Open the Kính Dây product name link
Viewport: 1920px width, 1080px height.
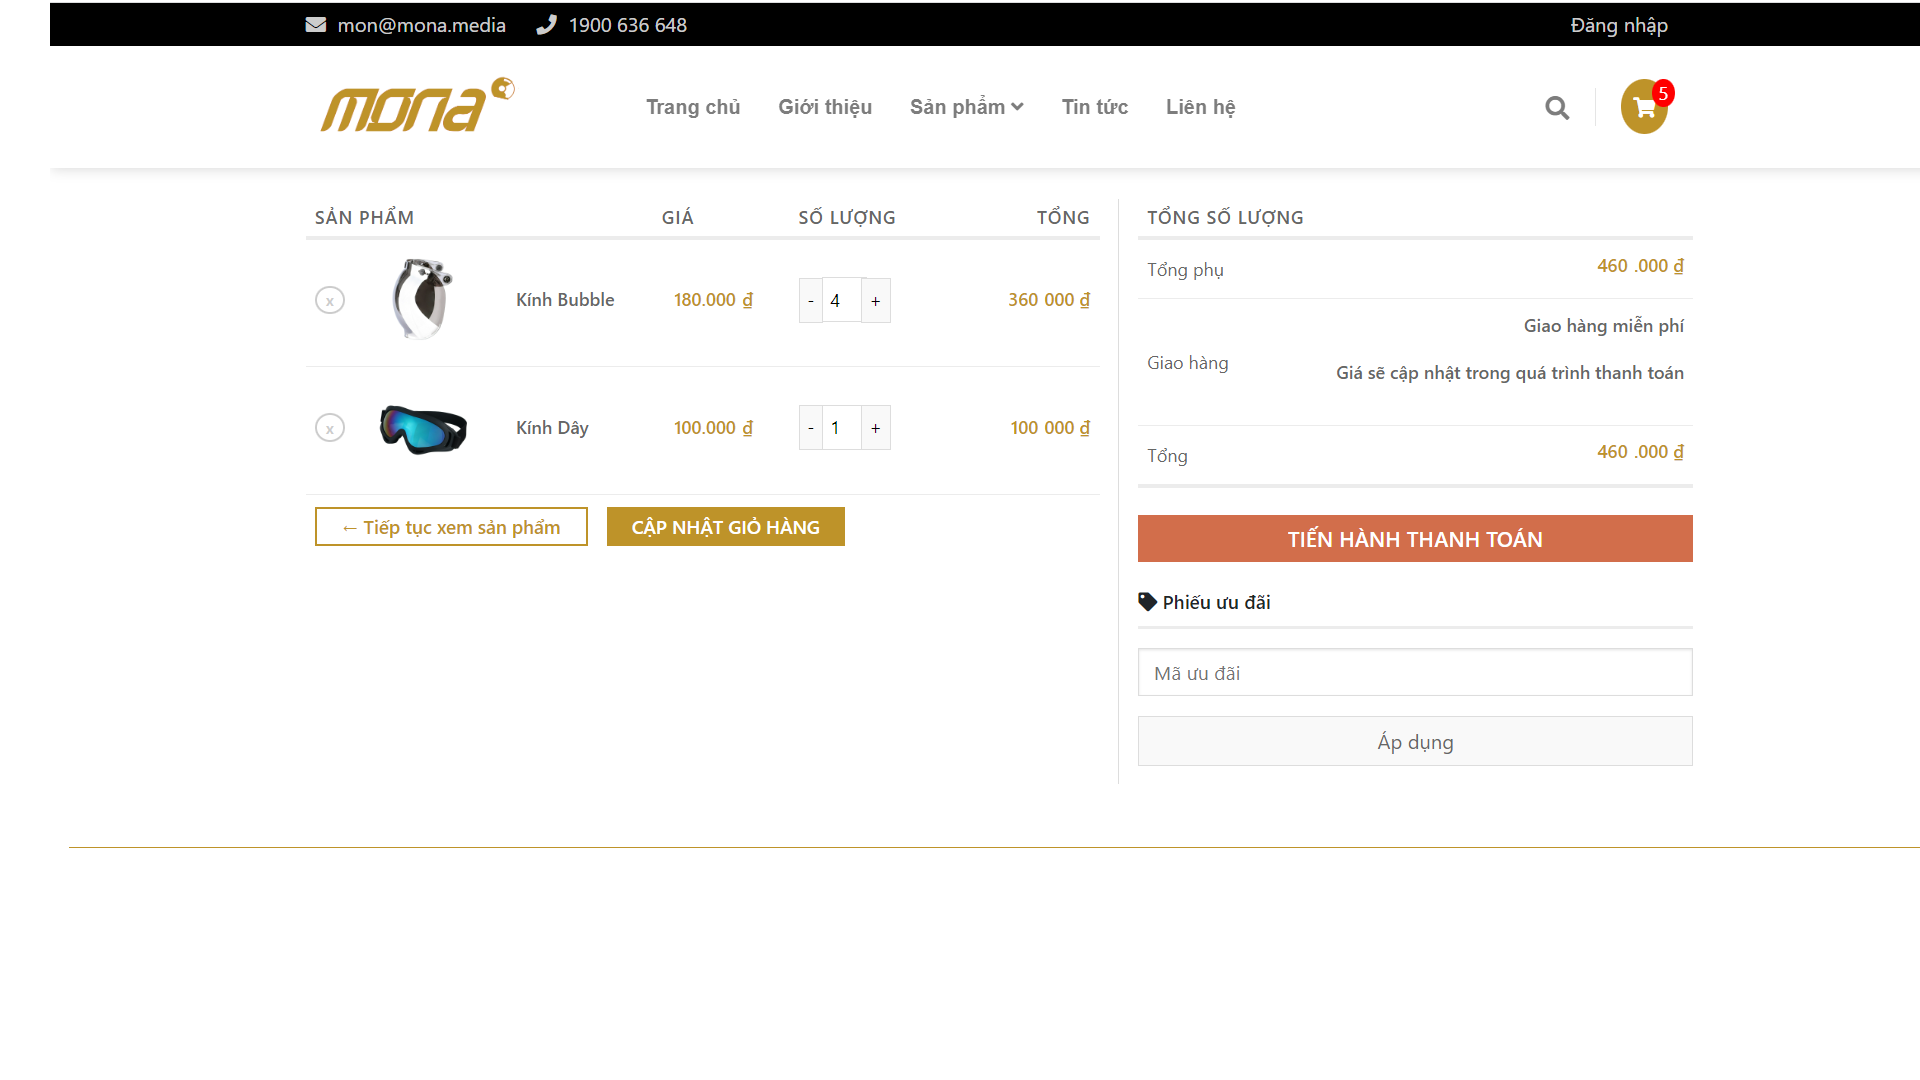(x=552, y=428)
